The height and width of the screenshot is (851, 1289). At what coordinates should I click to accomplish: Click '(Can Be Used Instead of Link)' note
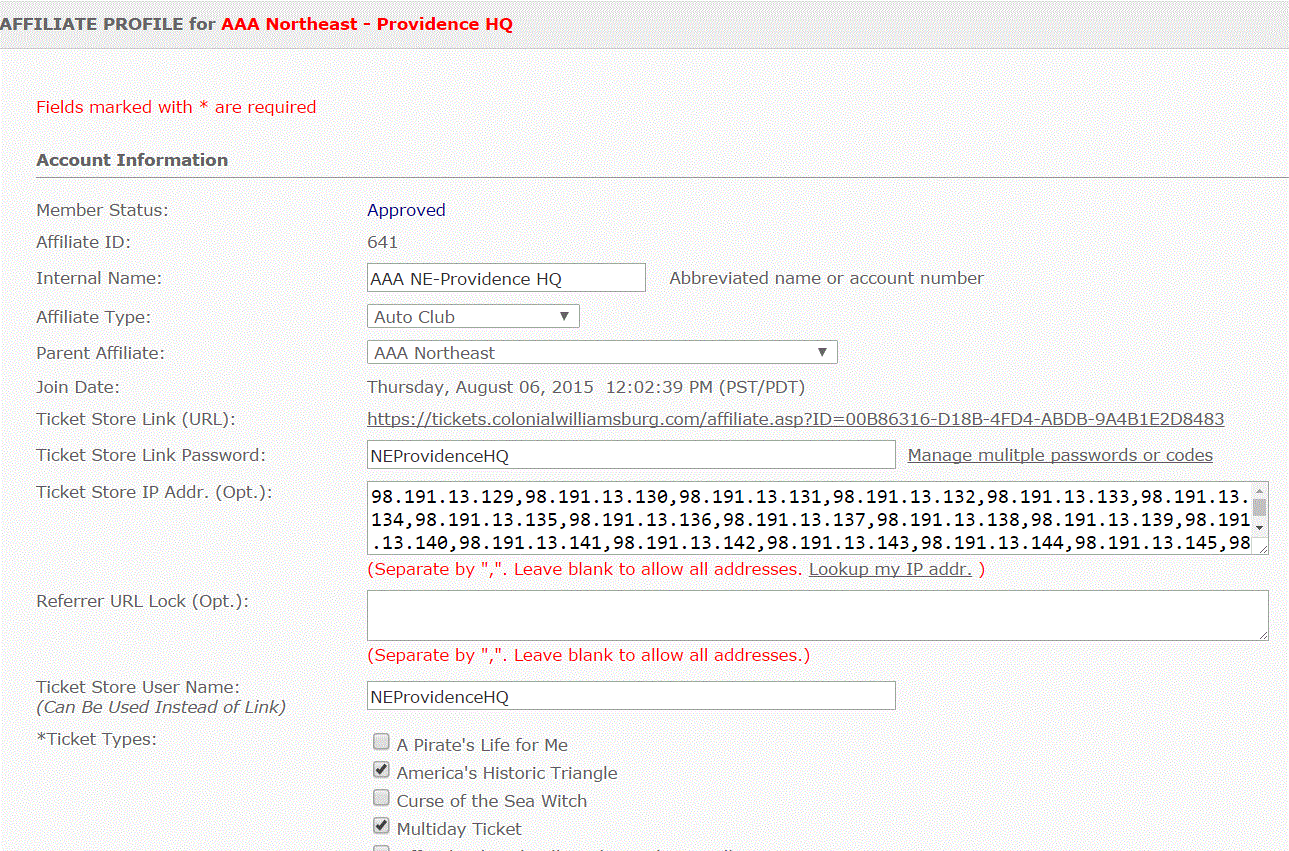tap(161, 707)
